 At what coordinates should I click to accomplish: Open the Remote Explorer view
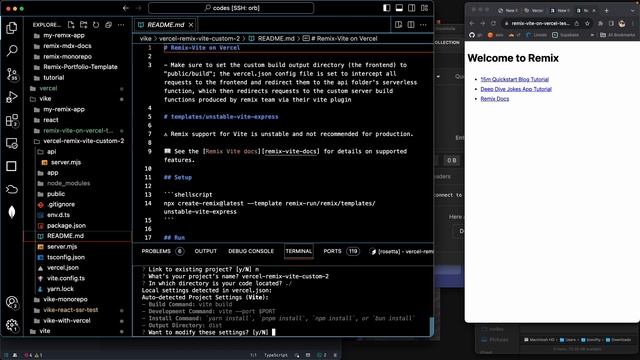12,143
